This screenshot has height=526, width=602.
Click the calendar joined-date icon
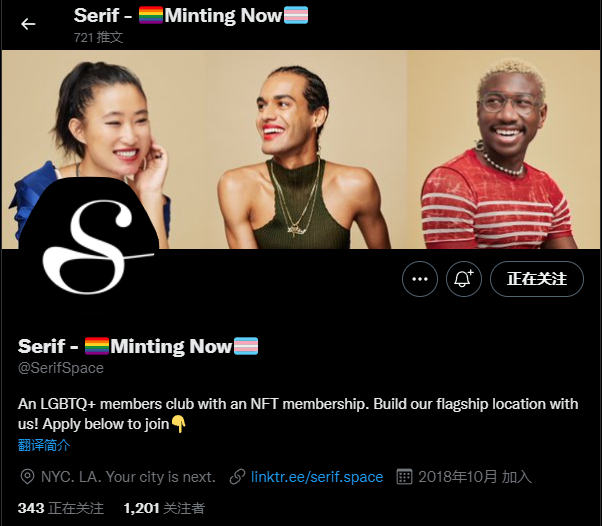404,477
